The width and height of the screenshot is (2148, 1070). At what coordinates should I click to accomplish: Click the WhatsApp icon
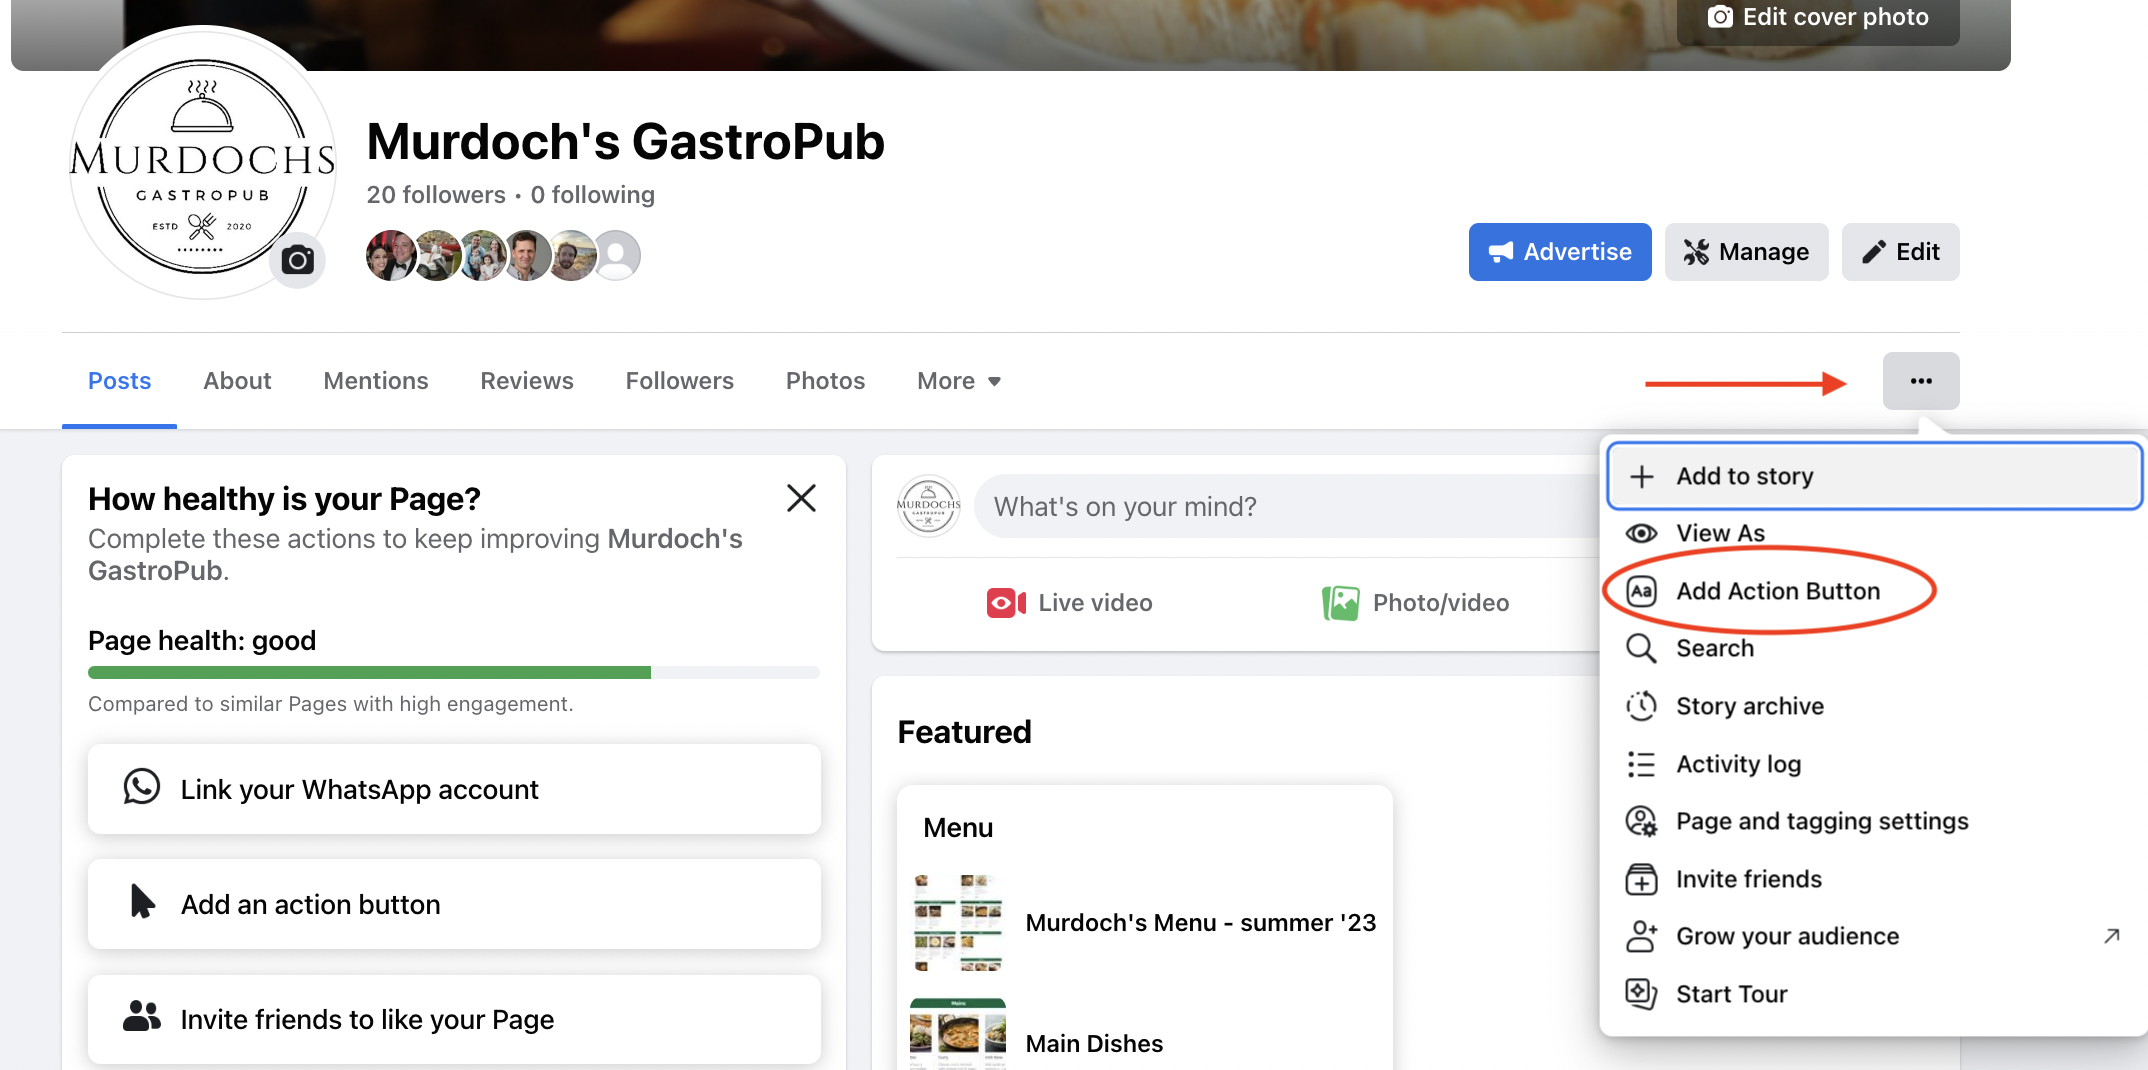click(x=141, y=787)
